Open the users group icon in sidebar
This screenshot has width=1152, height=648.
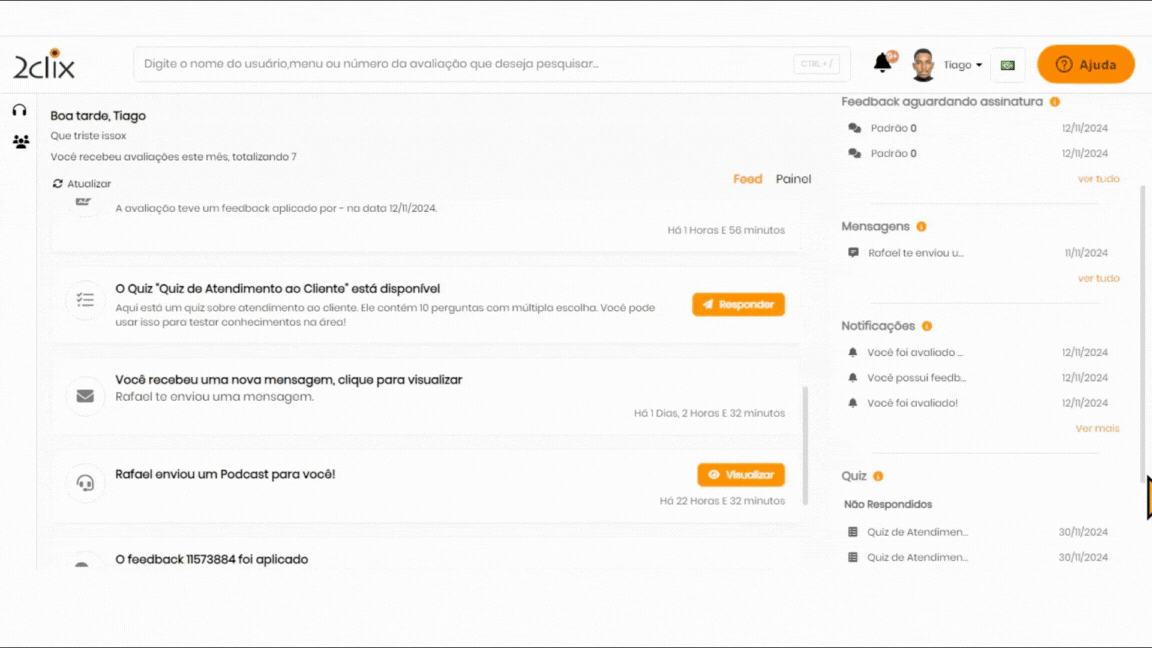coord(20,142)
